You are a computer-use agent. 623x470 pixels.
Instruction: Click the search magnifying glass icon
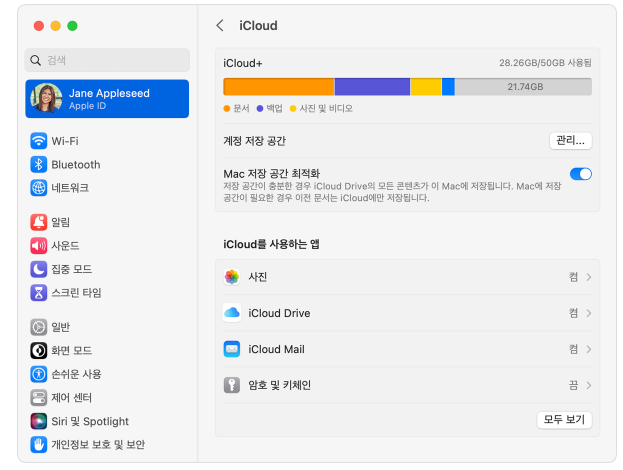coord(36,60)
